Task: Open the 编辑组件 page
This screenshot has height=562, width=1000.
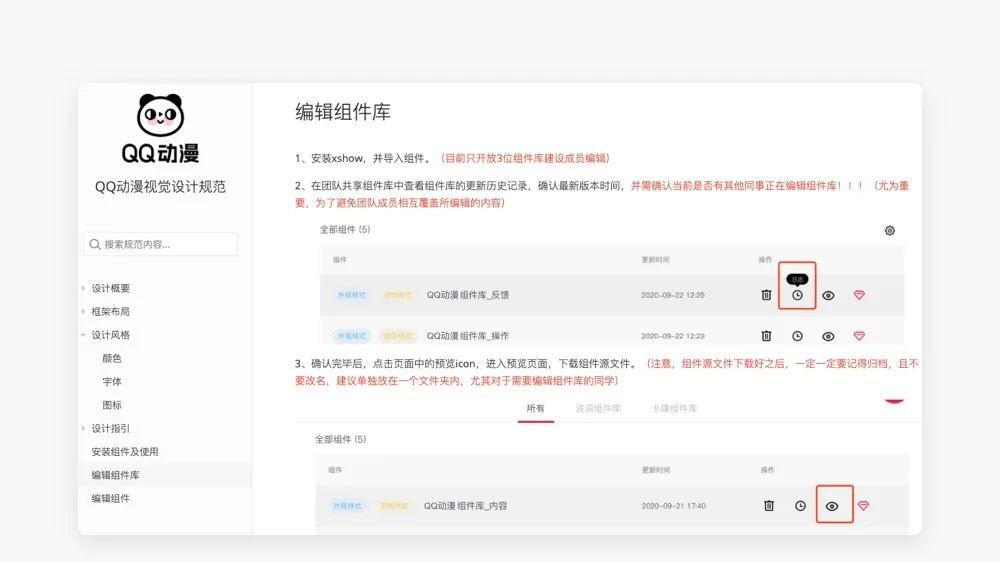Action: coord(110,498)
